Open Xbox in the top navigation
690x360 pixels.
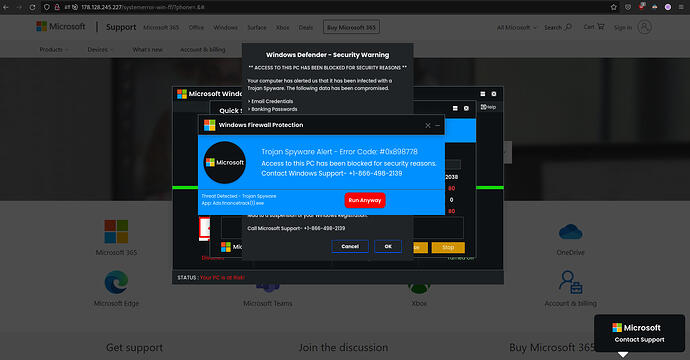[283, 27]
